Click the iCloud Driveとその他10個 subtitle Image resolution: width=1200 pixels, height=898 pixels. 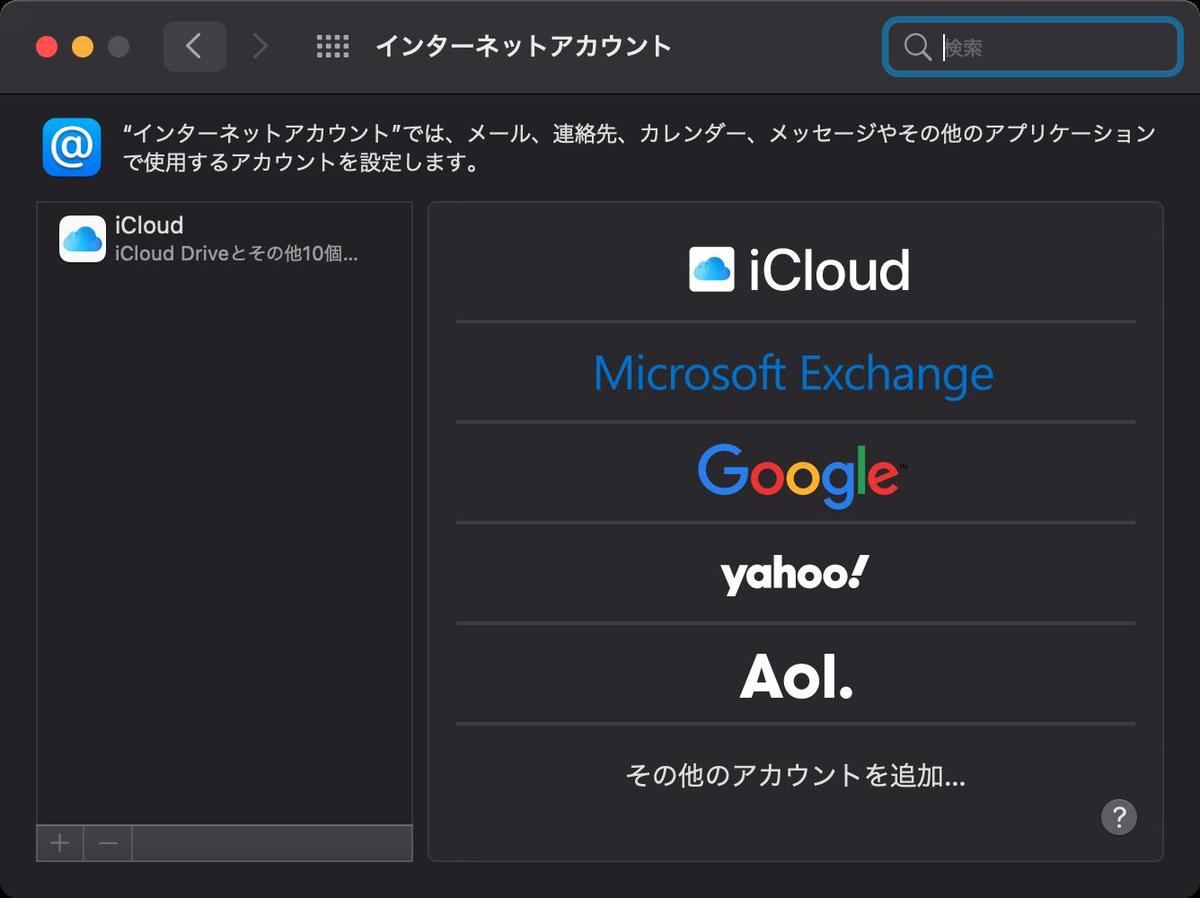click(236, 253)
